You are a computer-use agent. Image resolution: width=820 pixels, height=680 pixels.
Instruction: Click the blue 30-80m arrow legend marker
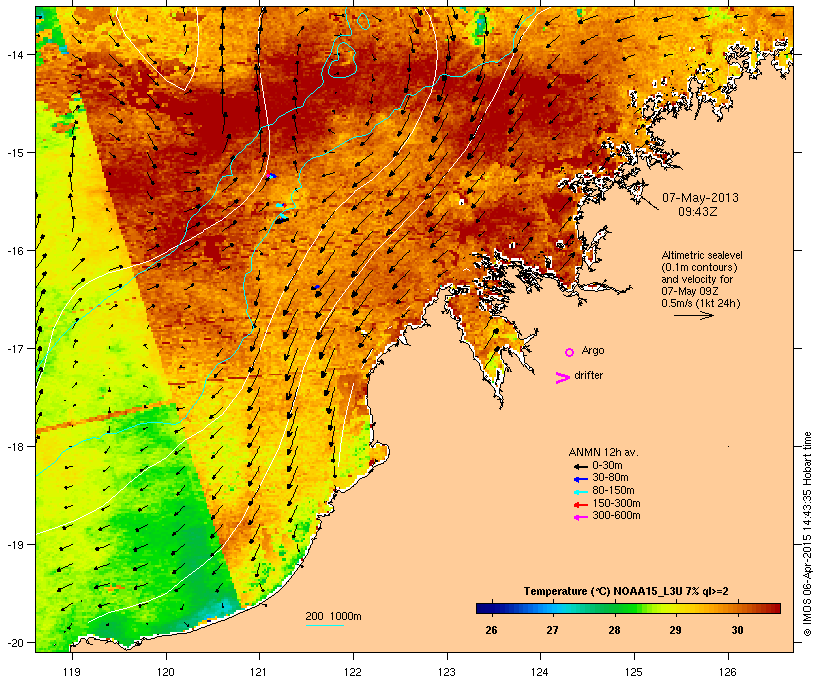click(x=581, y=479)
